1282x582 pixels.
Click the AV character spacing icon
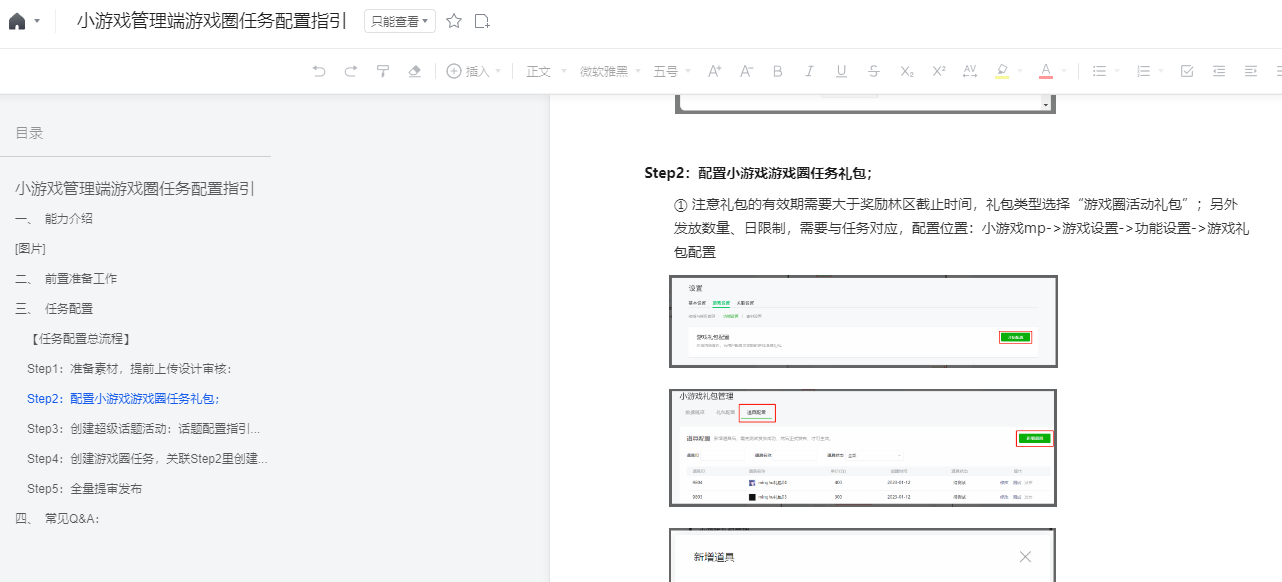[970, 71]
